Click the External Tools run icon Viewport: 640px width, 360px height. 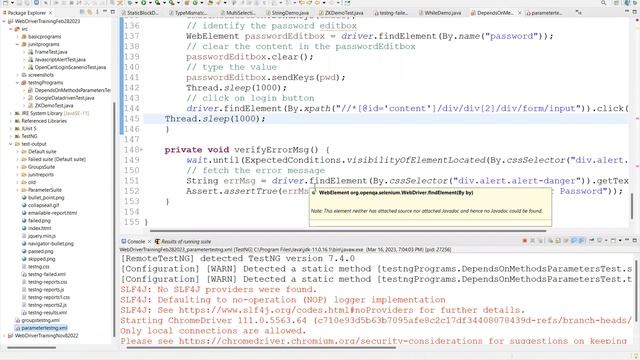point(172,3)
